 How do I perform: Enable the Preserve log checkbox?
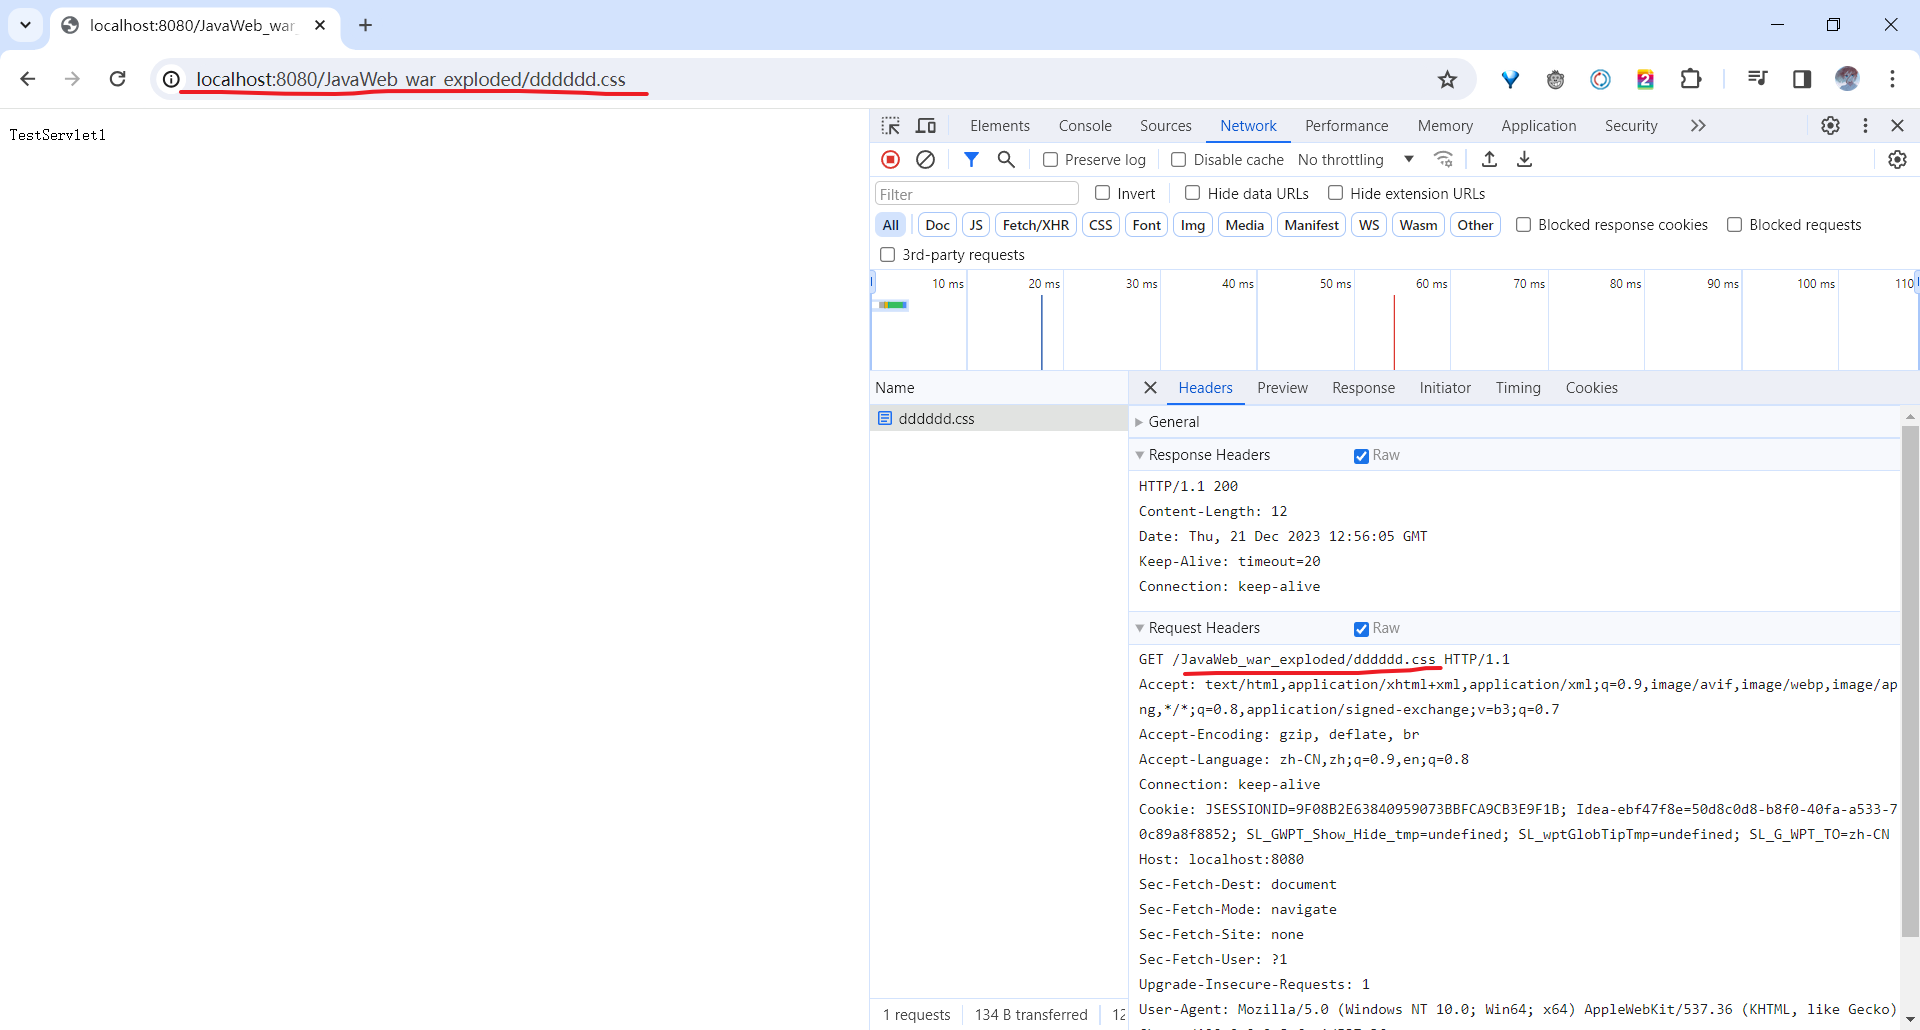coord(1050,160)
